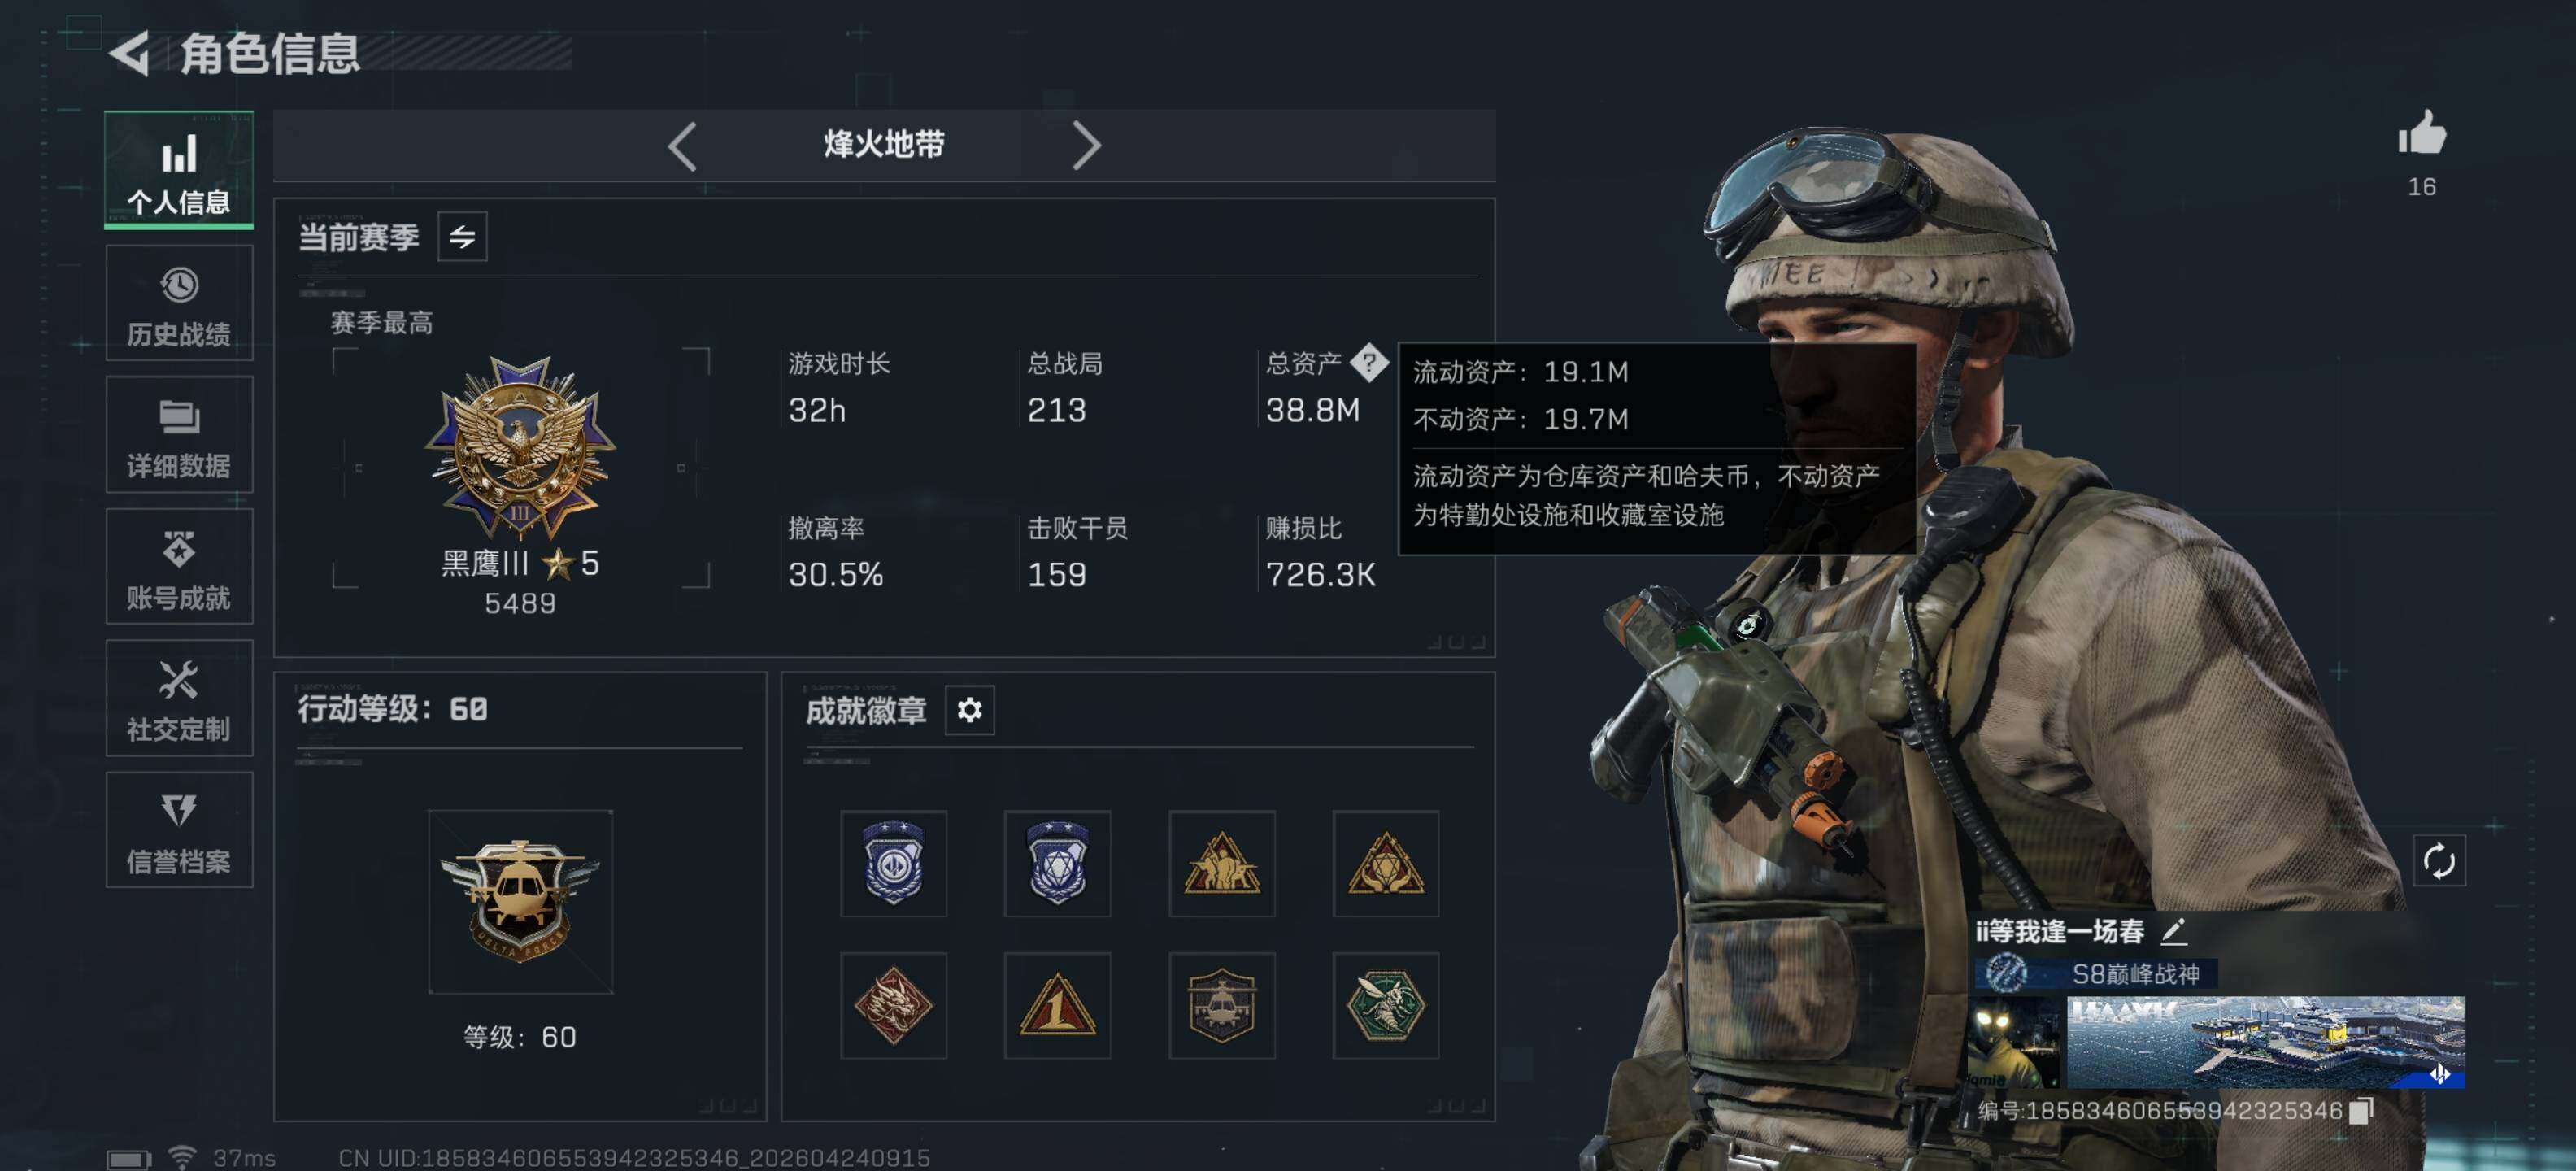Open the 信誉档案 tab
The height and width of the screenshot is (1171, 2576).
tap(179, 830)
